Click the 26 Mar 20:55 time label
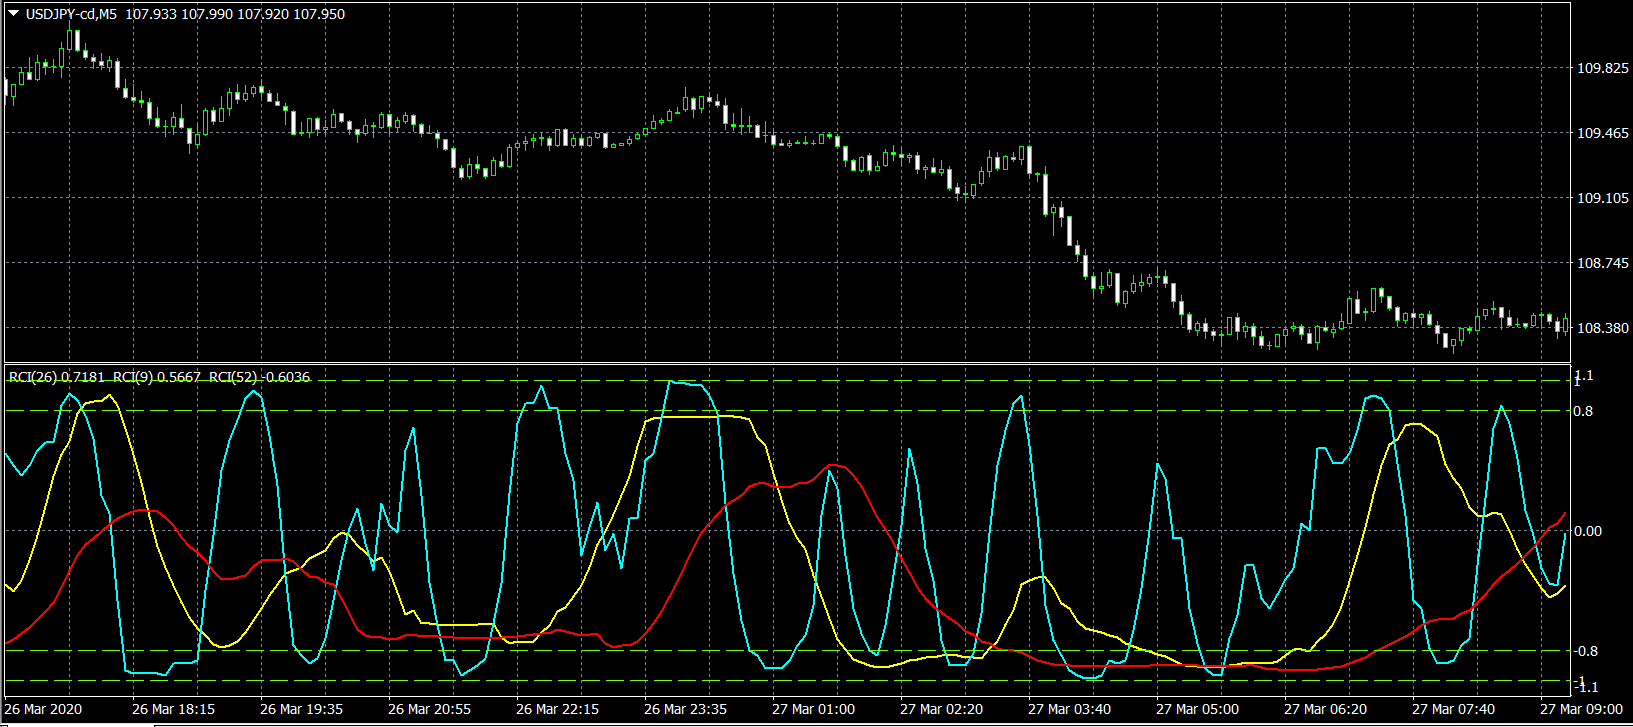Screen dimensions: 1633x727 coord(430,709)
